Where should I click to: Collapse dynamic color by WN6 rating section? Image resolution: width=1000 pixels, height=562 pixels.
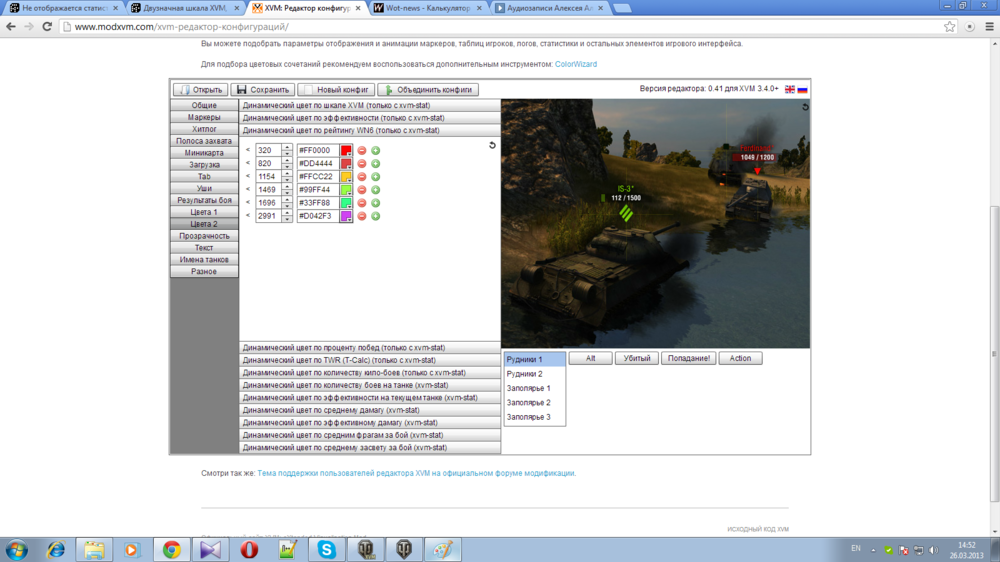370,130
